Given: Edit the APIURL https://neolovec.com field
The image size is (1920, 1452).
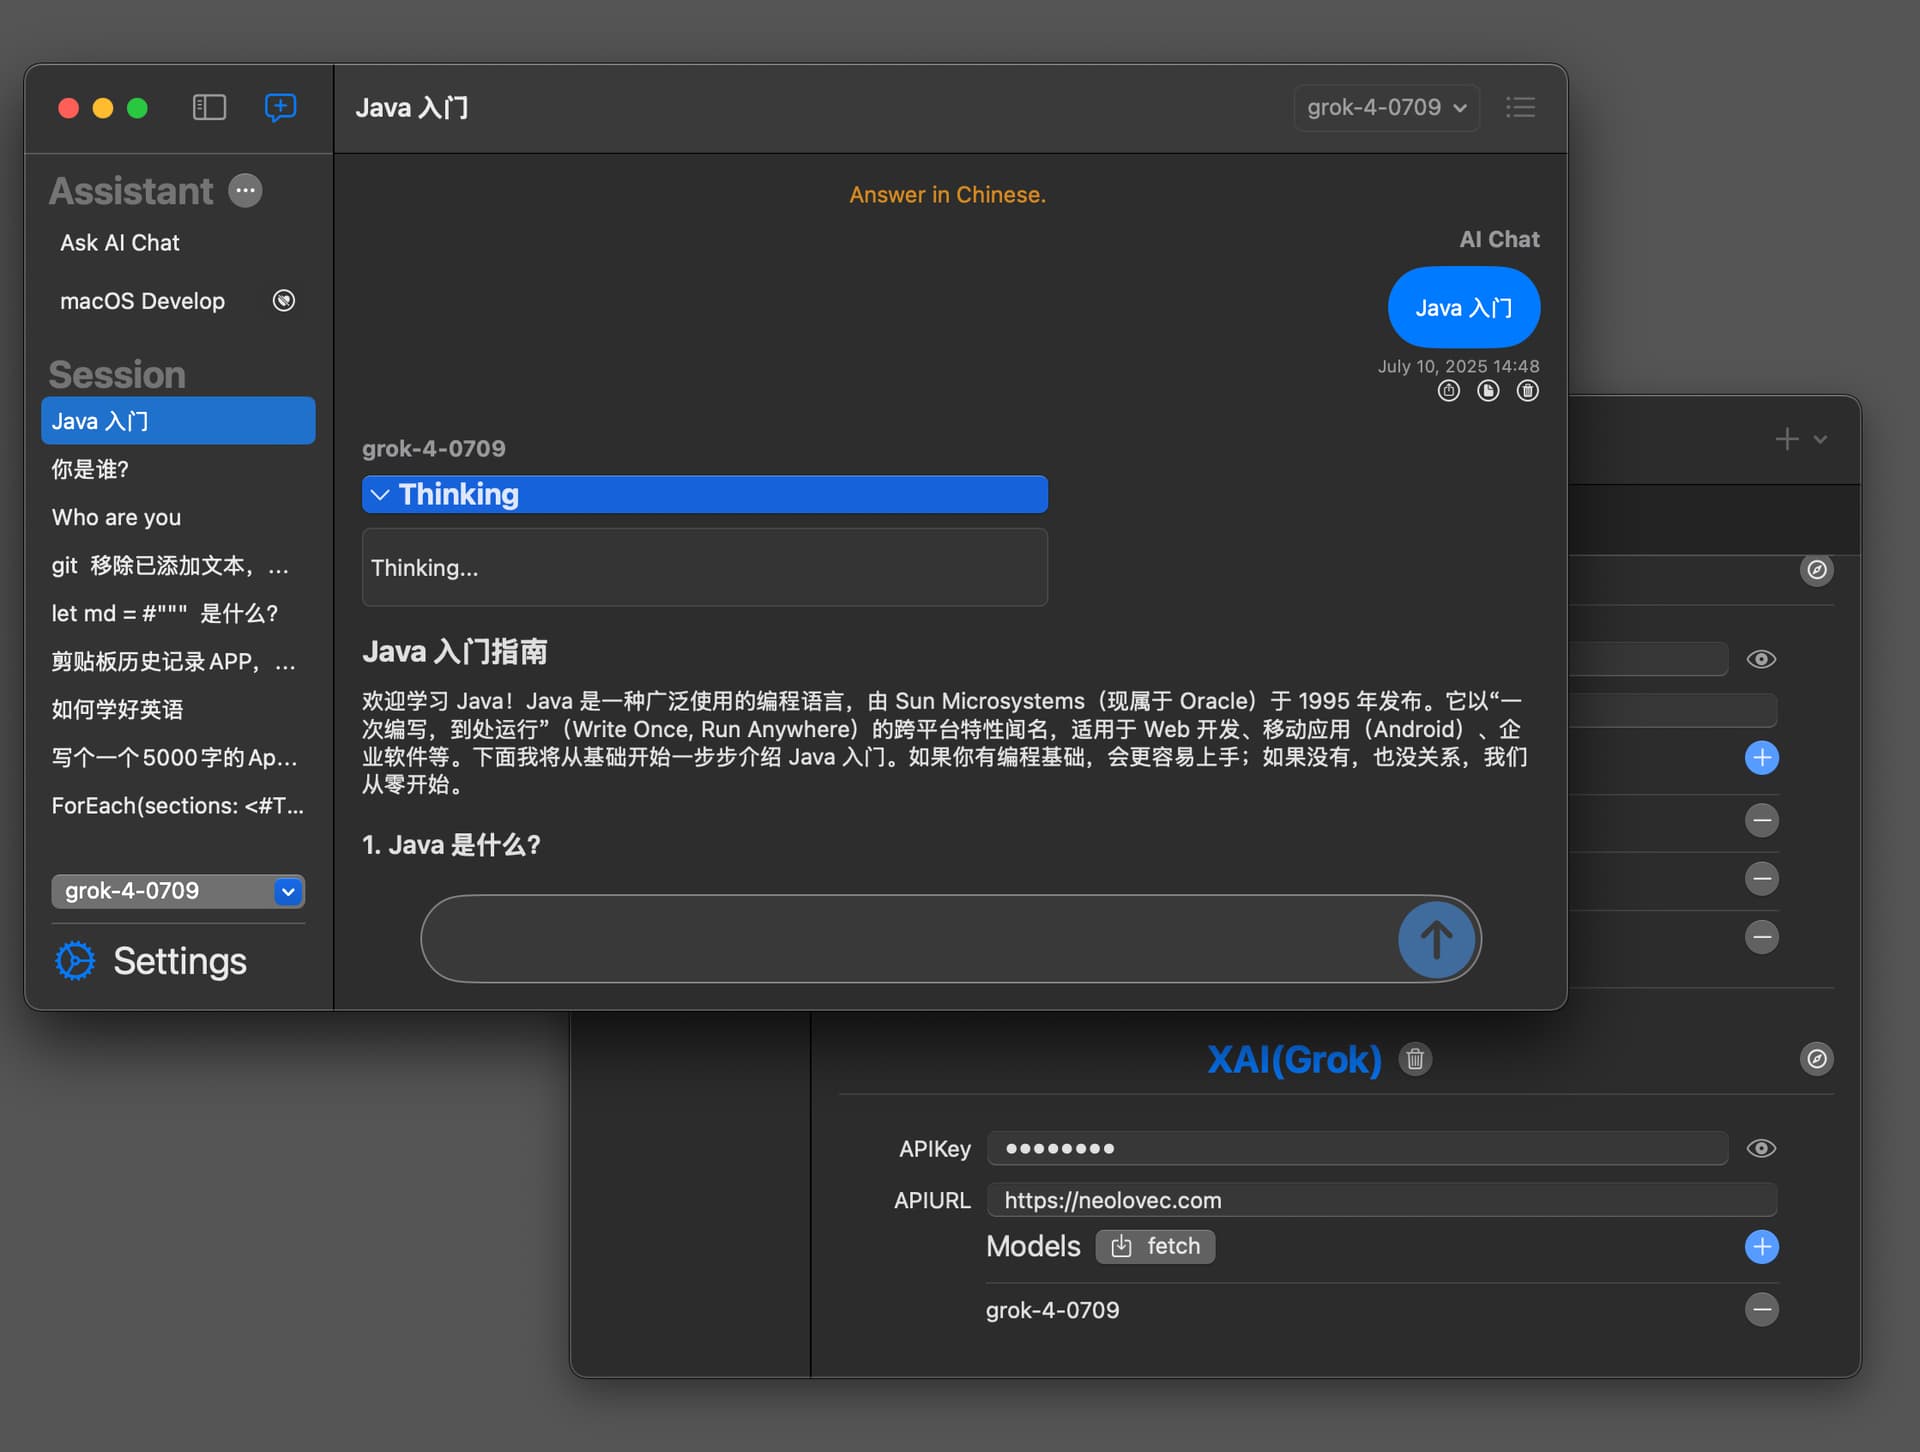Looking at the screenshot, I should tap(1381, 1200).
